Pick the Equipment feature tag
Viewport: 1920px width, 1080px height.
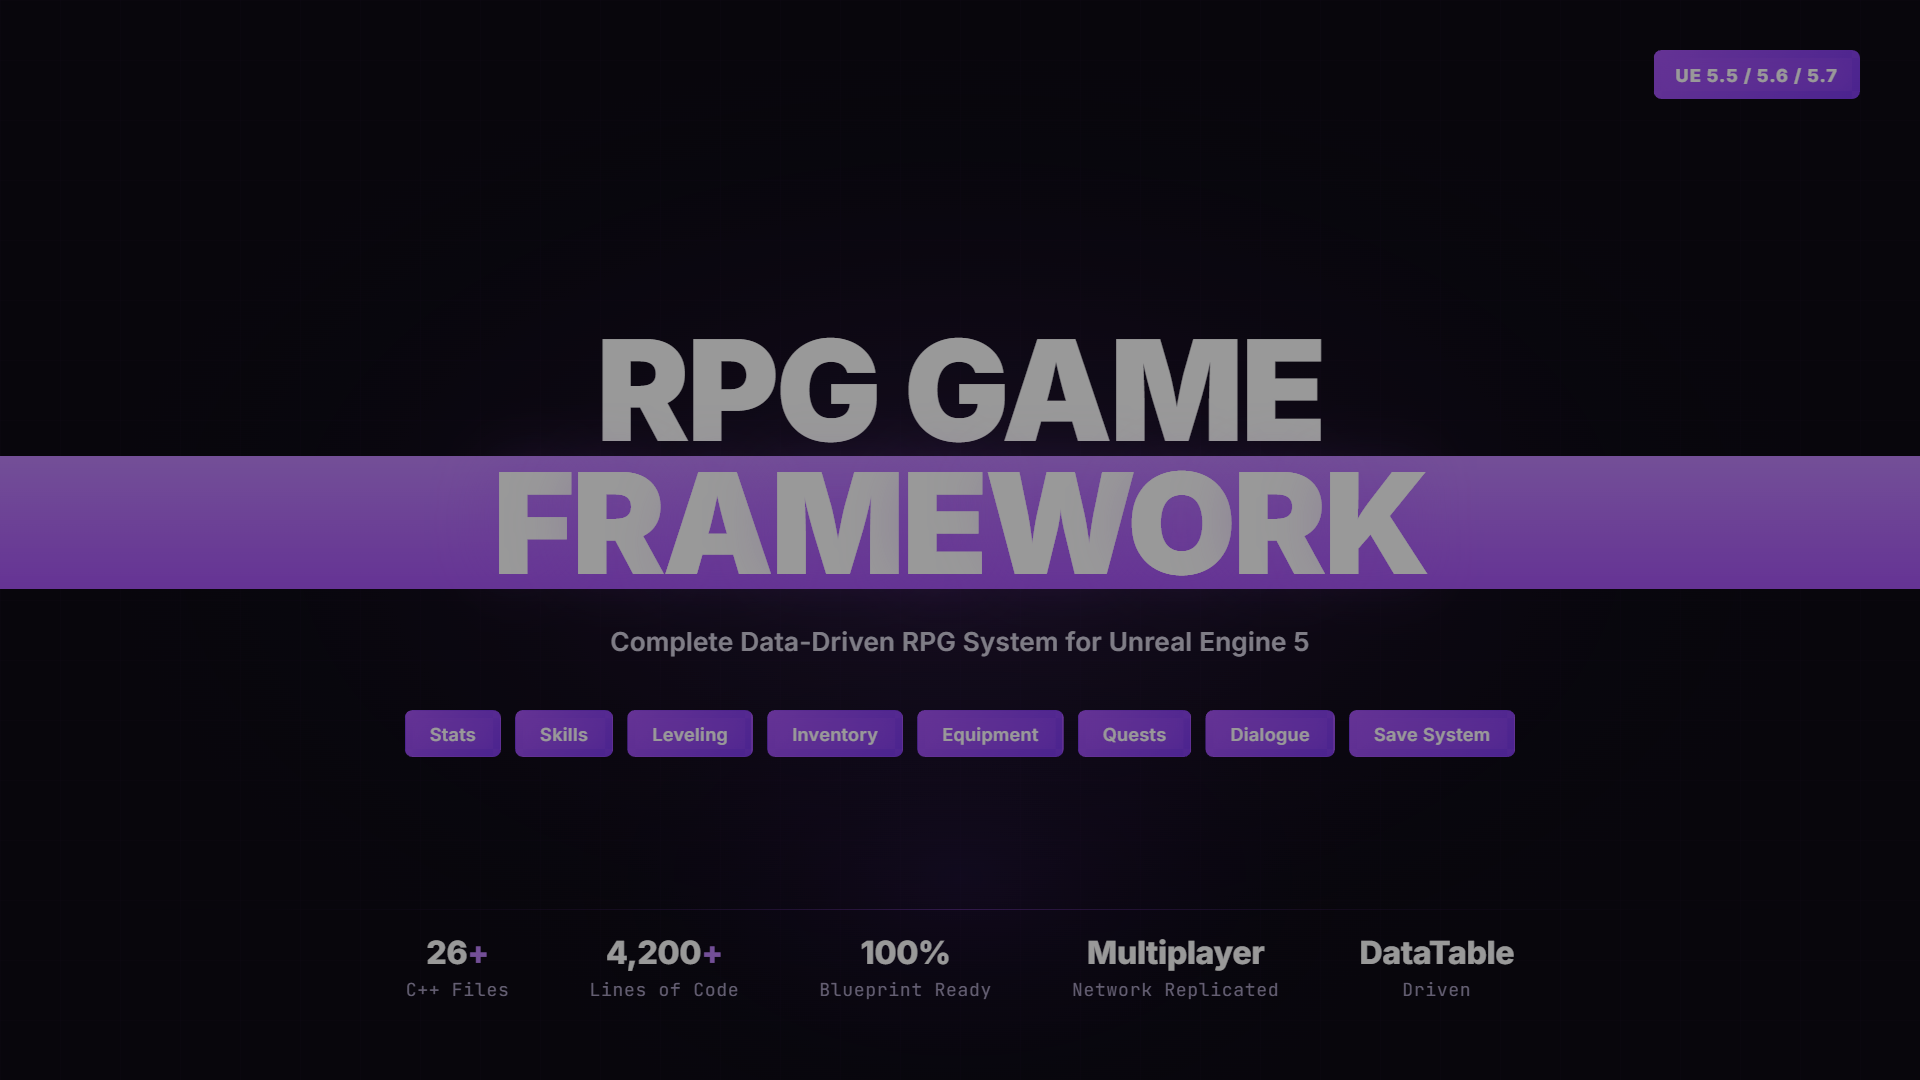pos(990,734)
